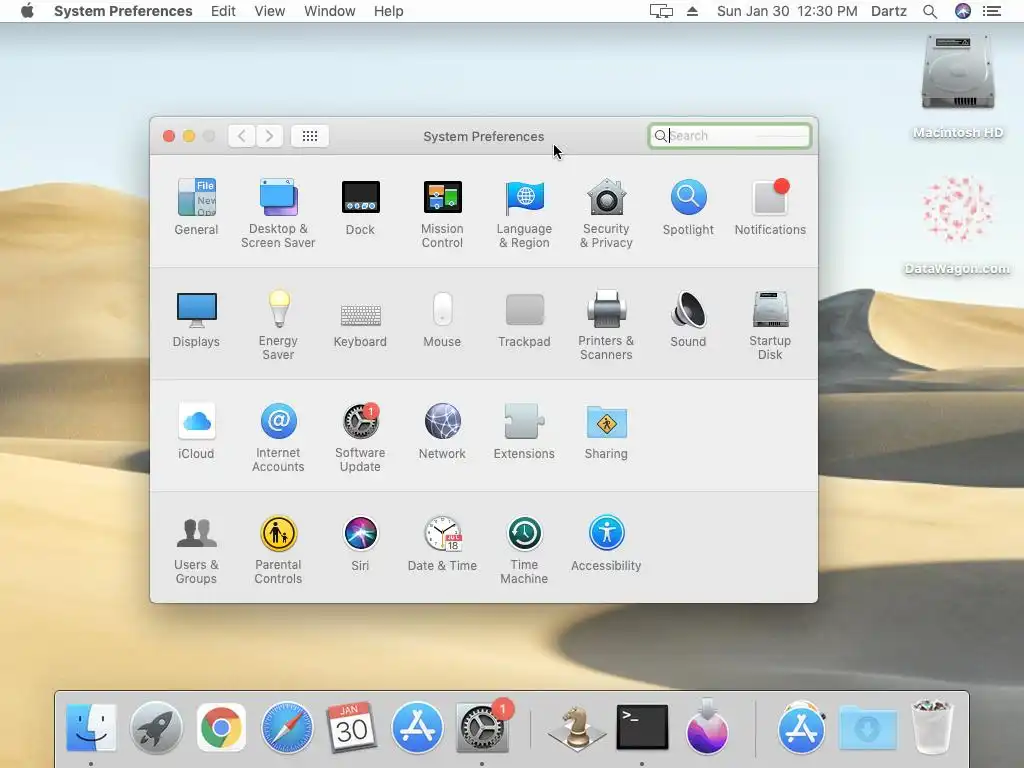The height and width of the screenshot is (768, 1024).
Task: Open Finder from the Dock
Action: [x=91, y=727]
